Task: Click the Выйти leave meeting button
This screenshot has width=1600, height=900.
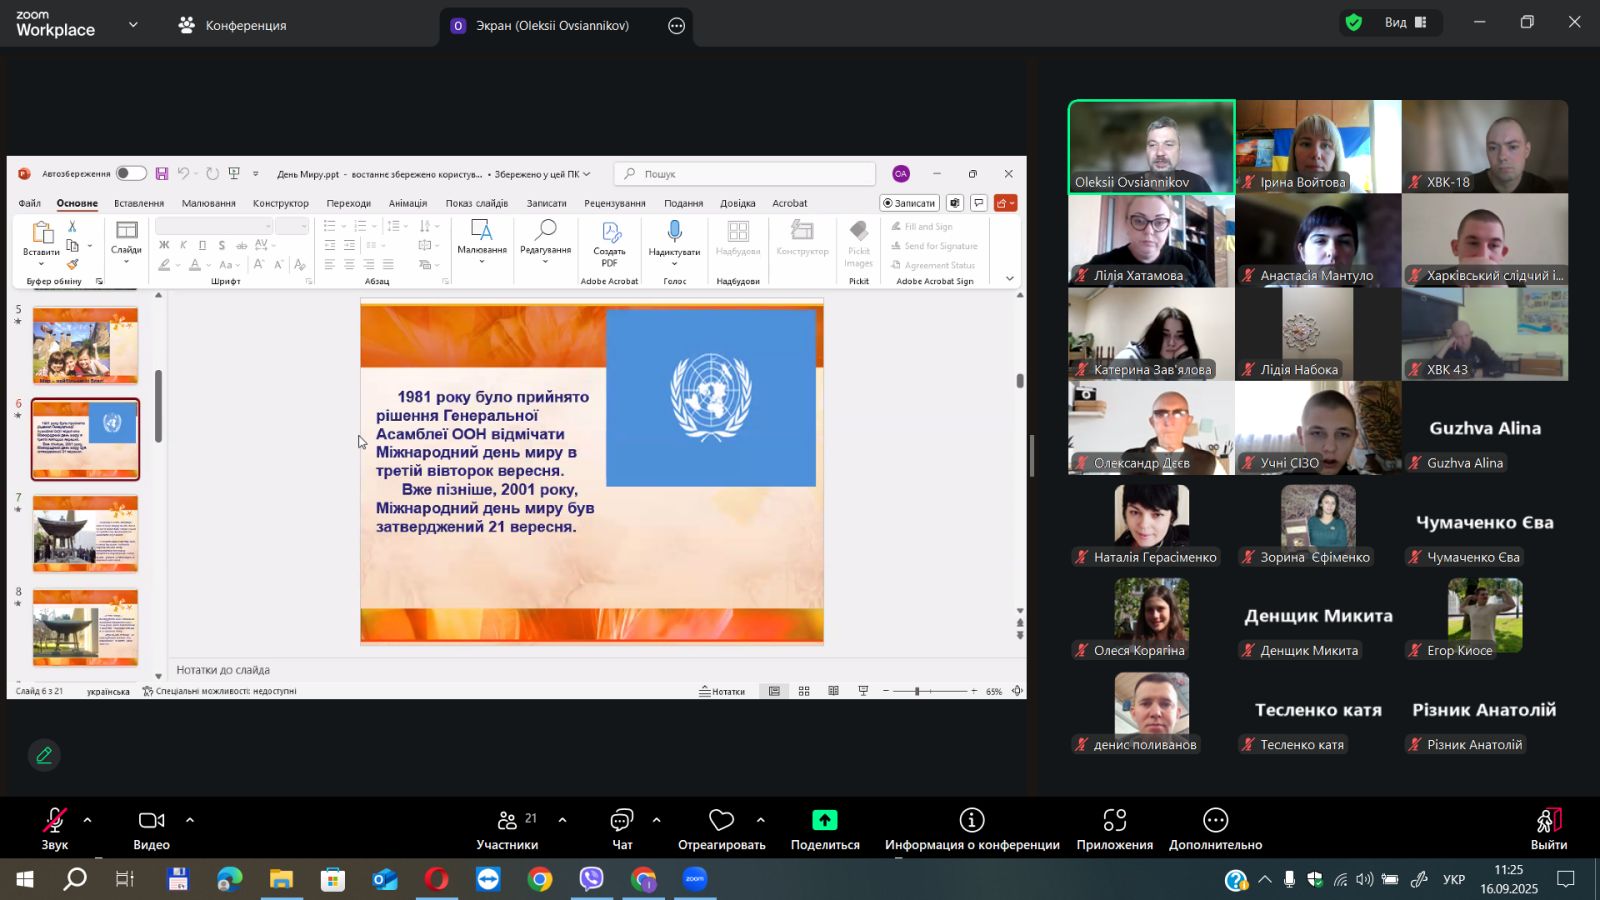Action: 1549,829
